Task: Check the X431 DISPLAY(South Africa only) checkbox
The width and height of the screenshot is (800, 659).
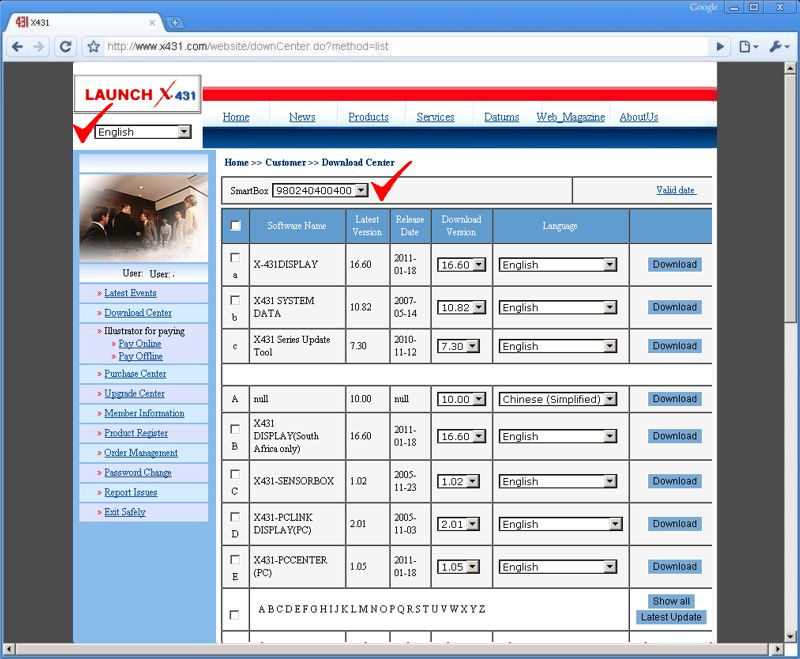Action: point(235,429)
